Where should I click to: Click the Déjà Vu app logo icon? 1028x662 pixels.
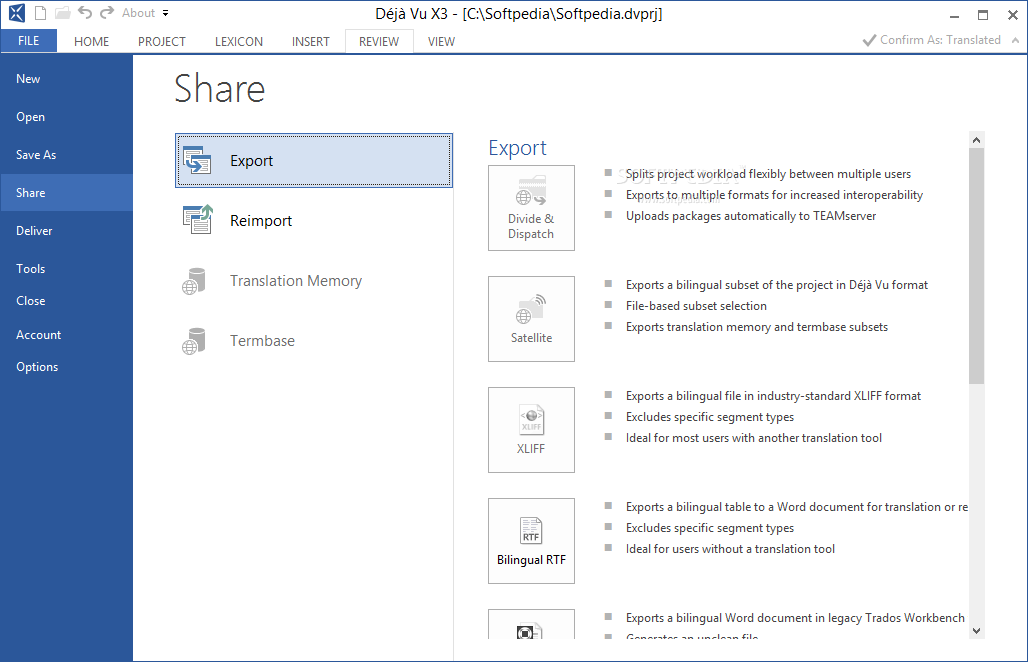(x=17, y=13)
